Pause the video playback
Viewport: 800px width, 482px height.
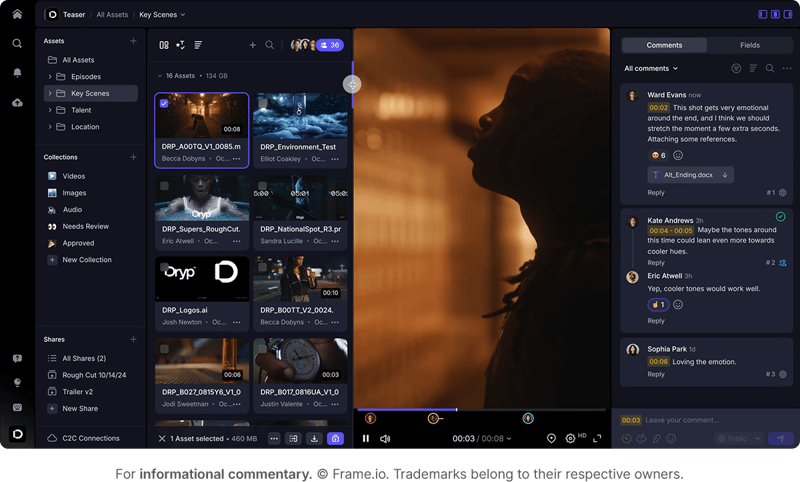(366, 438)
